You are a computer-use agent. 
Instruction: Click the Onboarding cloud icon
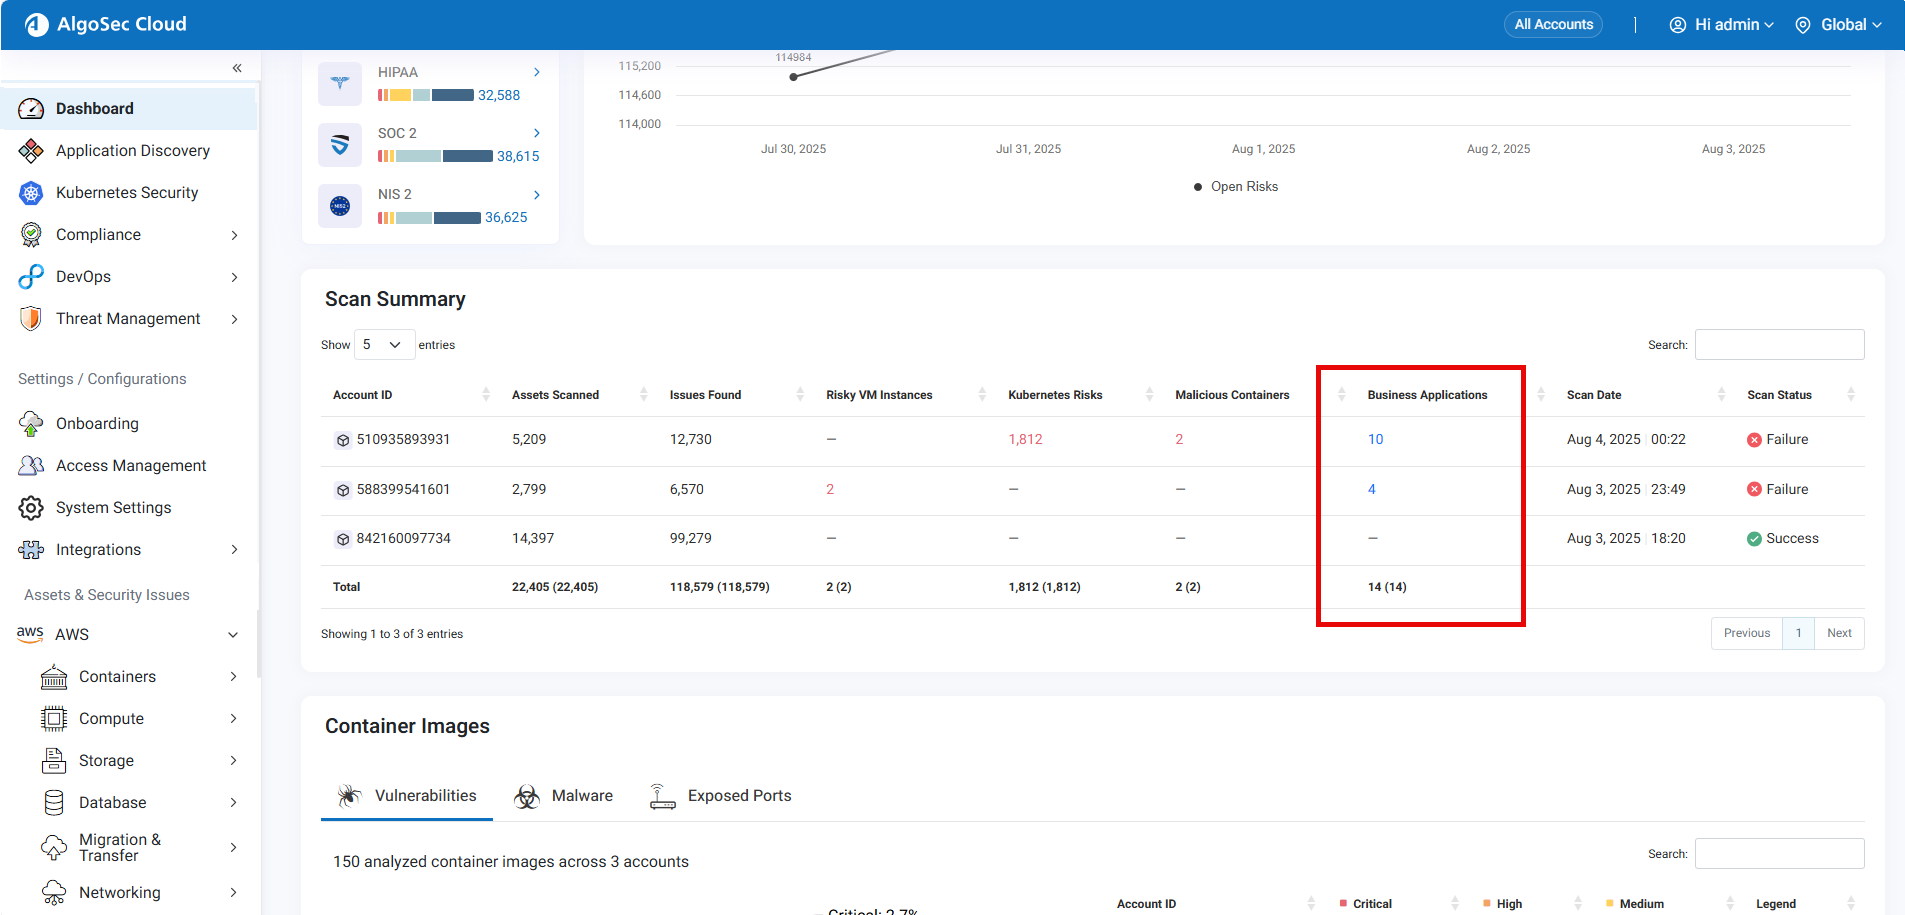point(31,424)
